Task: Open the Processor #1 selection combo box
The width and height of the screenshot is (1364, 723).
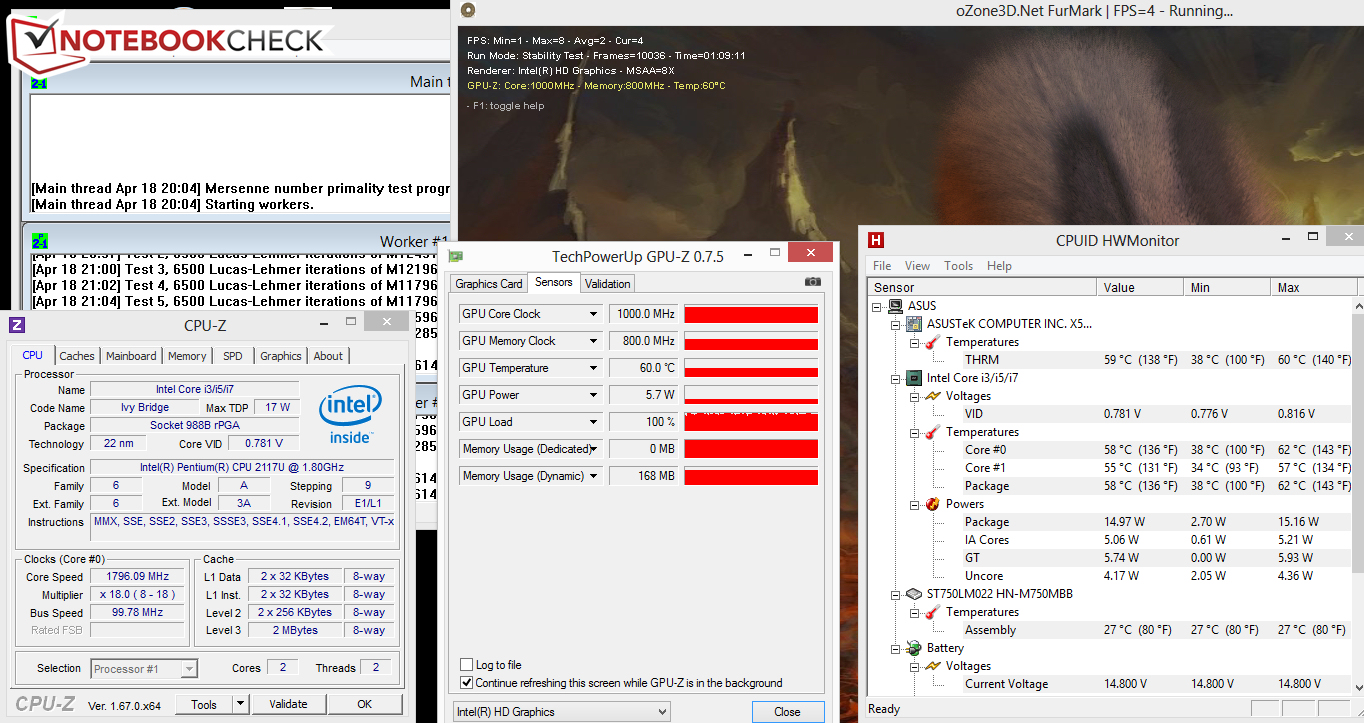Action: 144,668
